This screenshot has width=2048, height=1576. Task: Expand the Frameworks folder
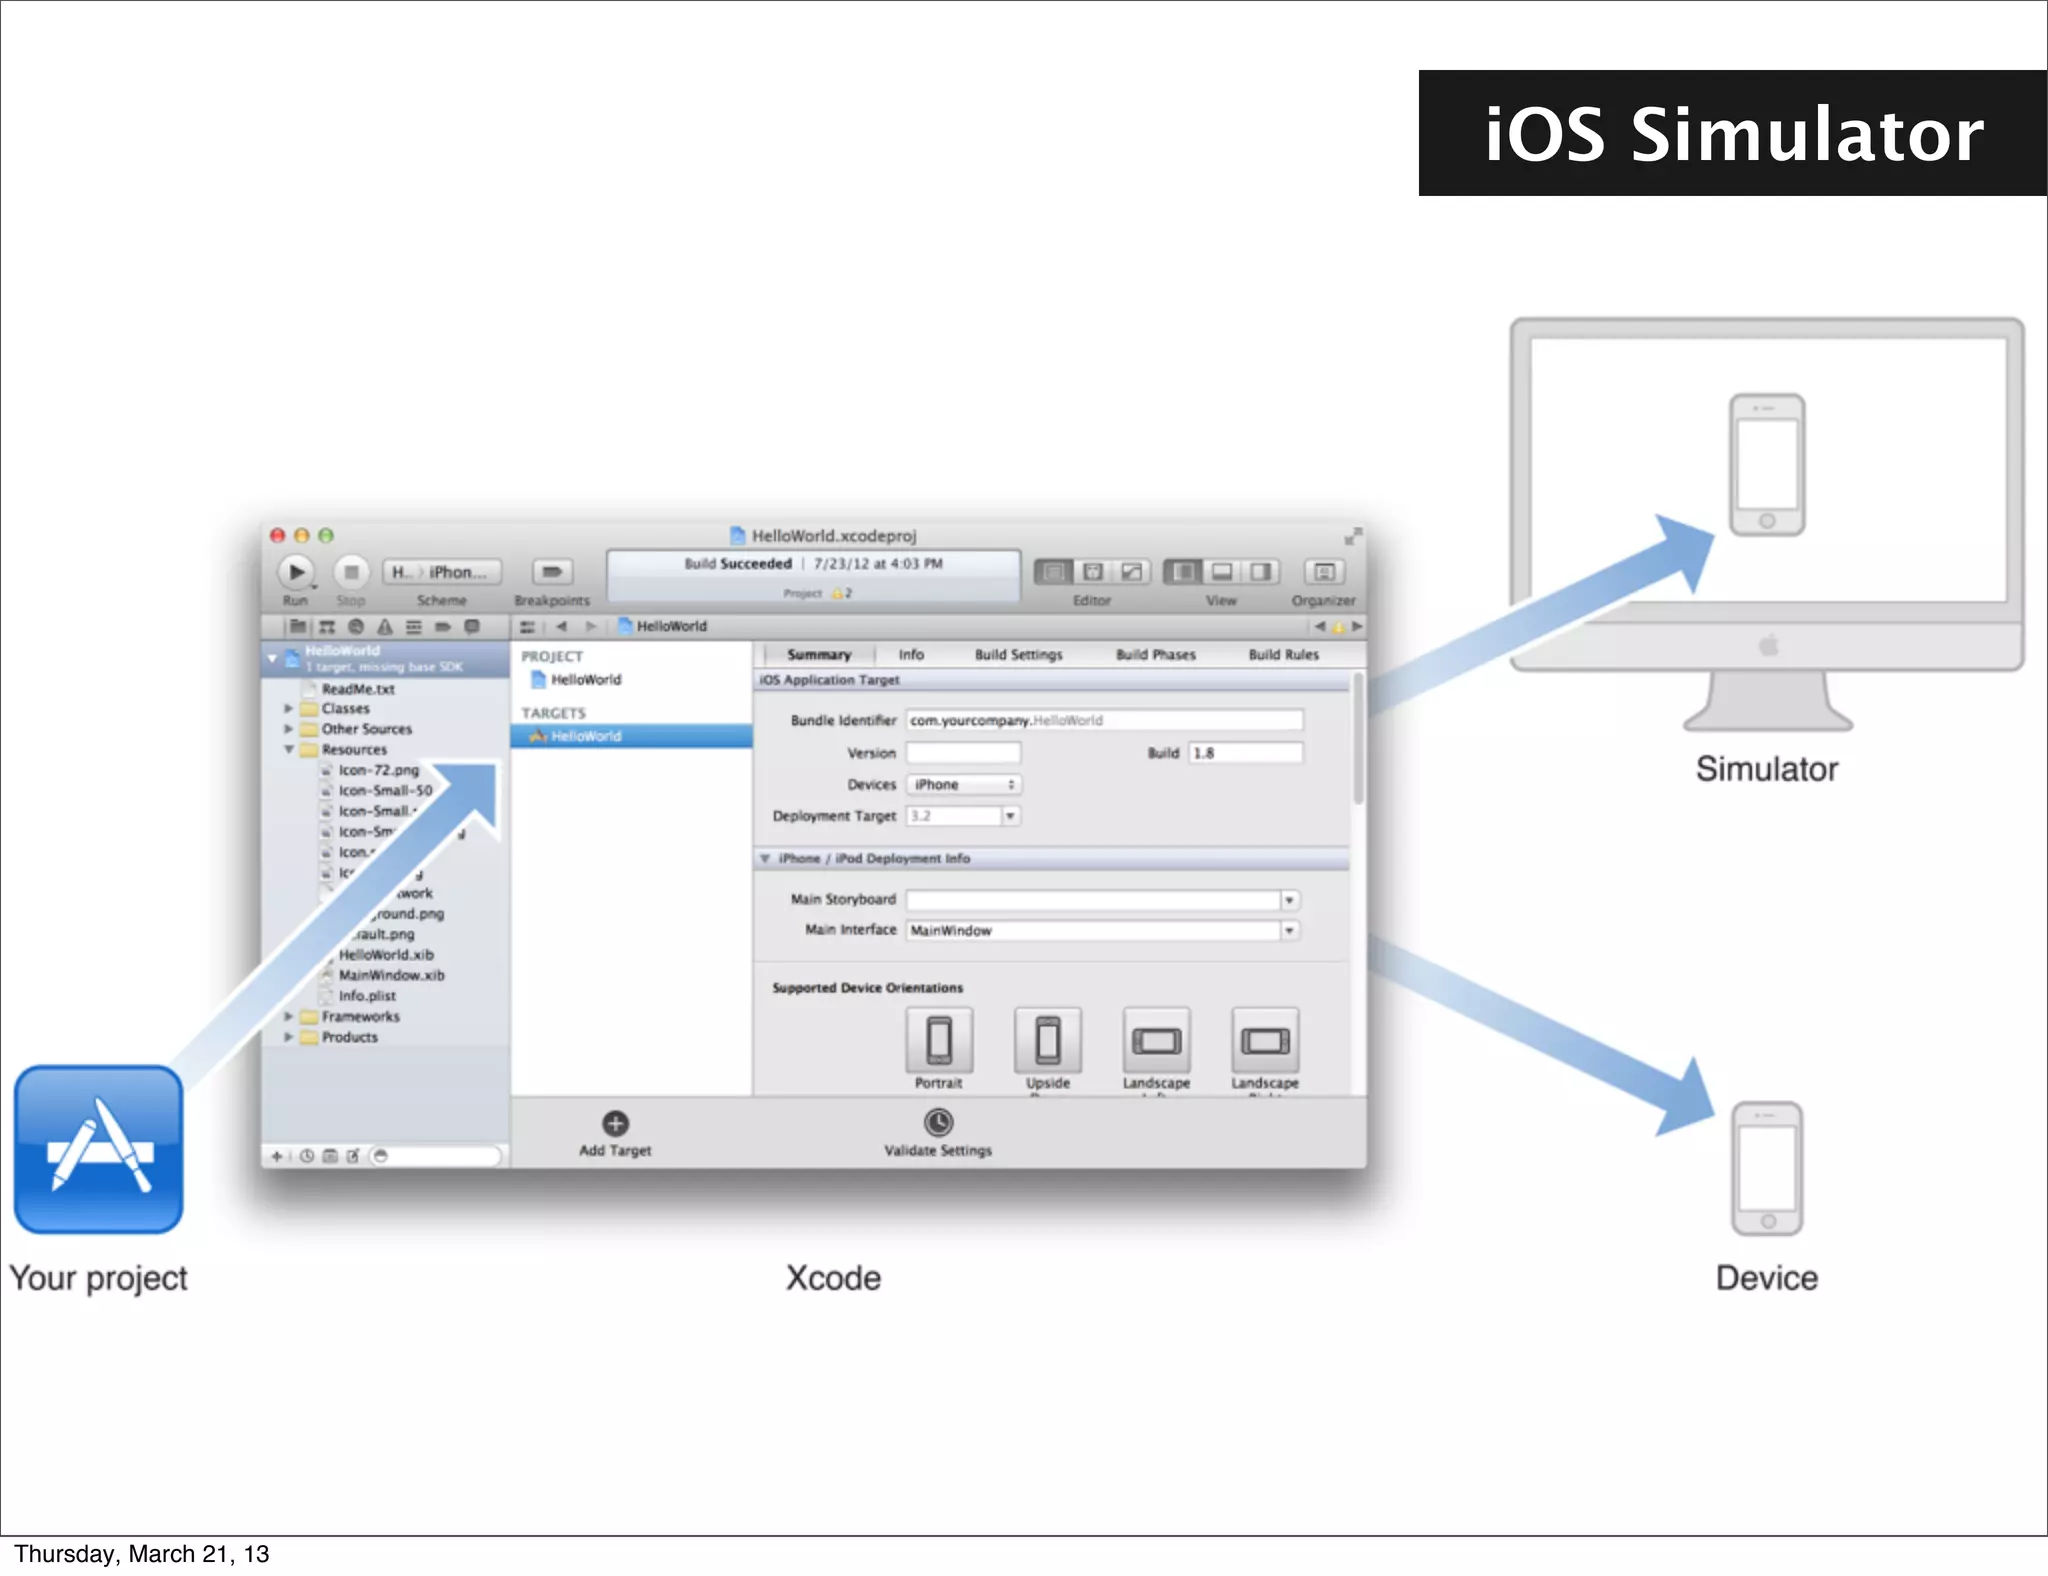pos(289,1017)
